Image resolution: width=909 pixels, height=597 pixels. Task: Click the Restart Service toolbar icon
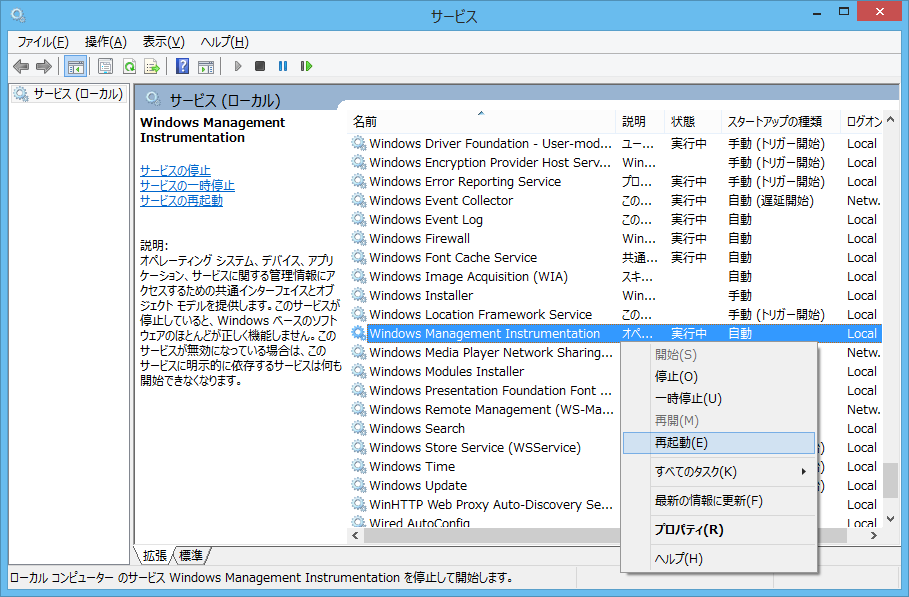pos(306,66)
